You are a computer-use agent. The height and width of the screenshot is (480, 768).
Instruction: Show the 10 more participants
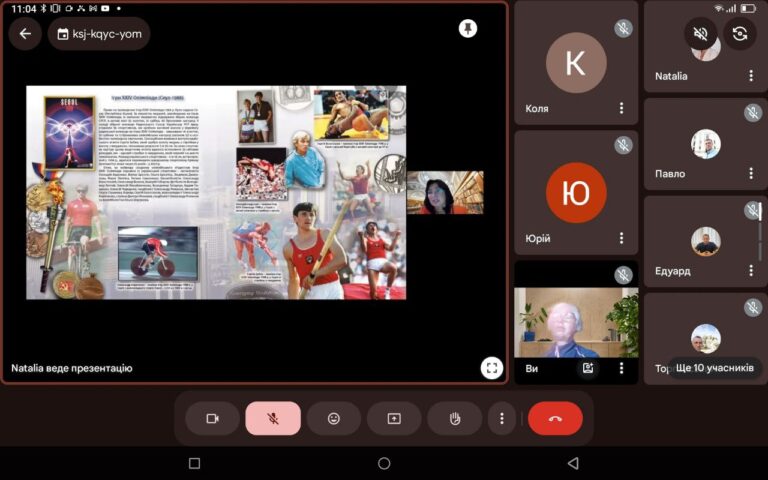pyautogui.click(x=715, y=368)
